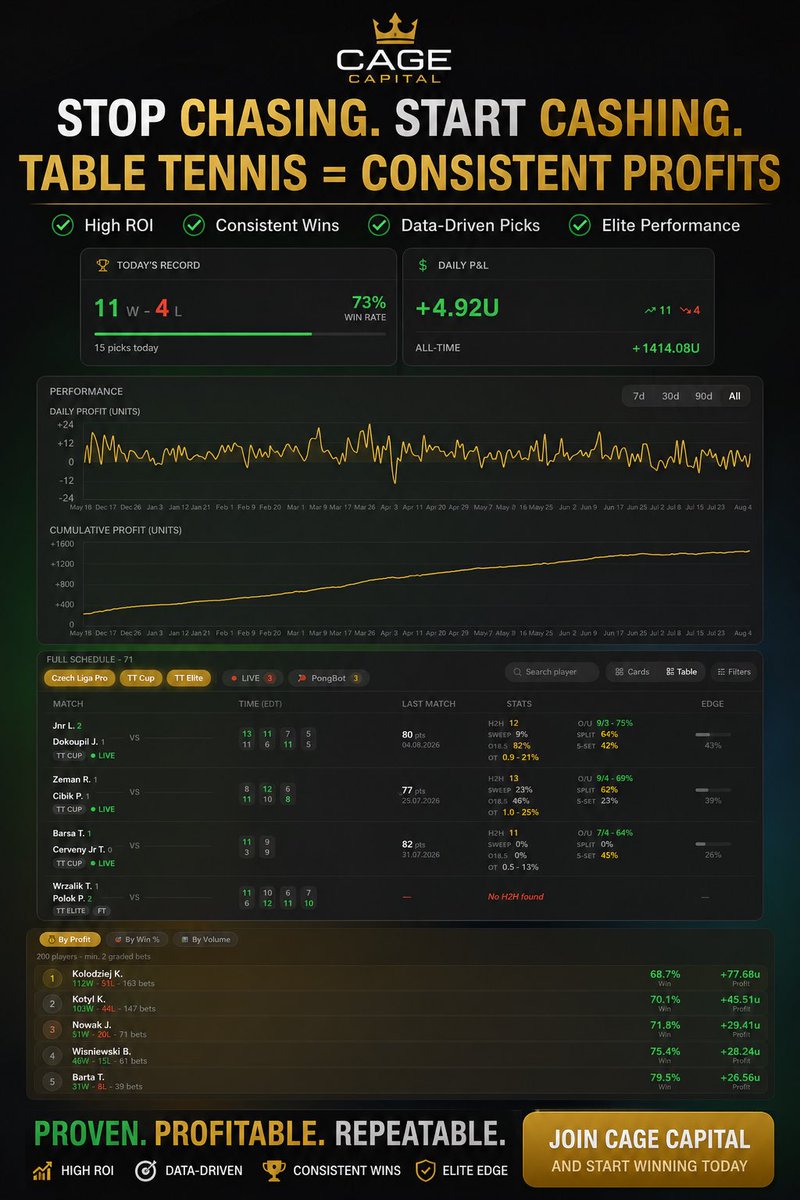
Task: Click the 26% edge bar for Barsa T. match
Action: 713,843
